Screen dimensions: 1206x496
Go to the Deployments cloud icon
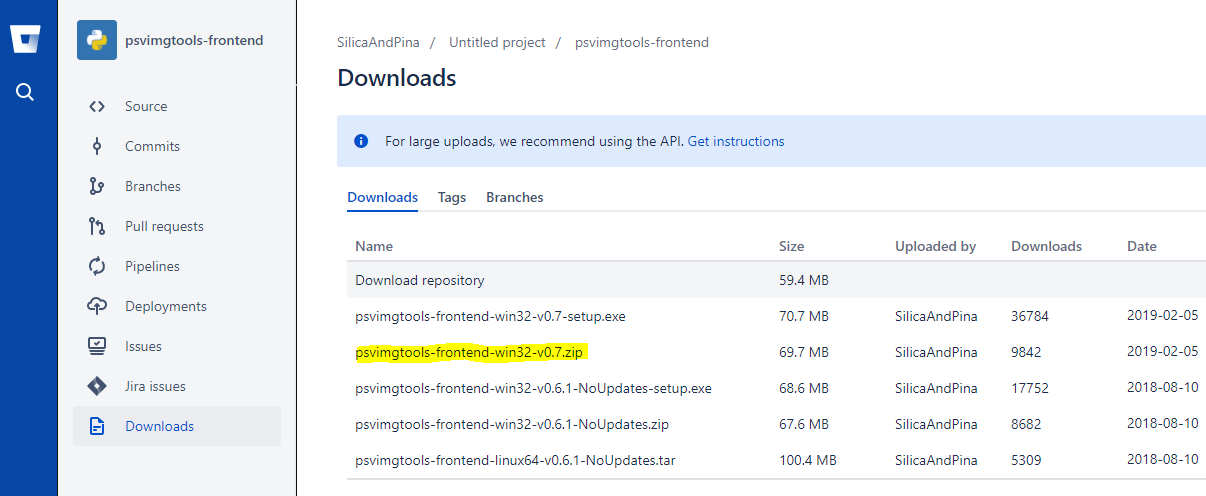[x=97, y=306]
